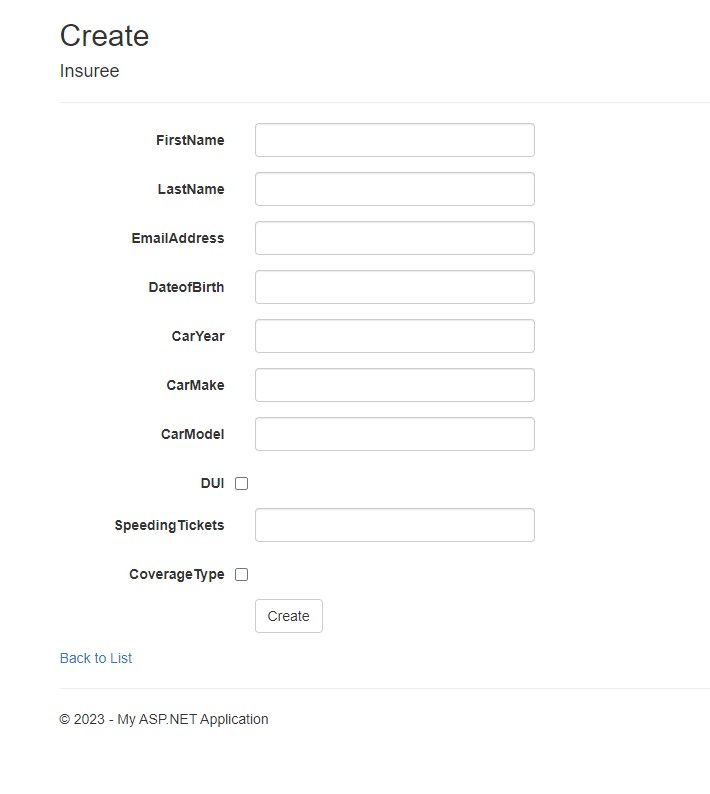Click the CoverageType label text
This screenshot has height=794, width=710.
(177, 574)
